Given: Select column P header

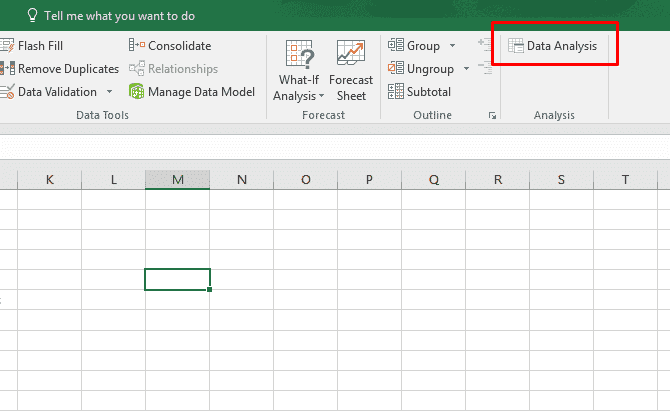Looking at the screenshot, I should [x=369, y=179].
